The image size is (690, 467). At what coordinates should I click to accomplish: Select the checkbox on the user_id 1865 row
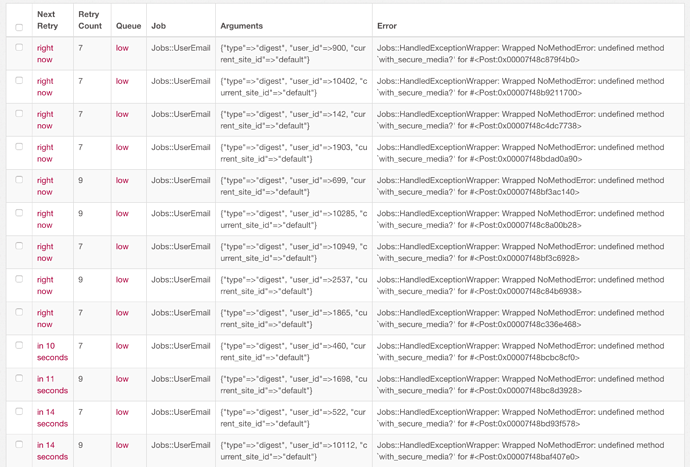(19, 312)
